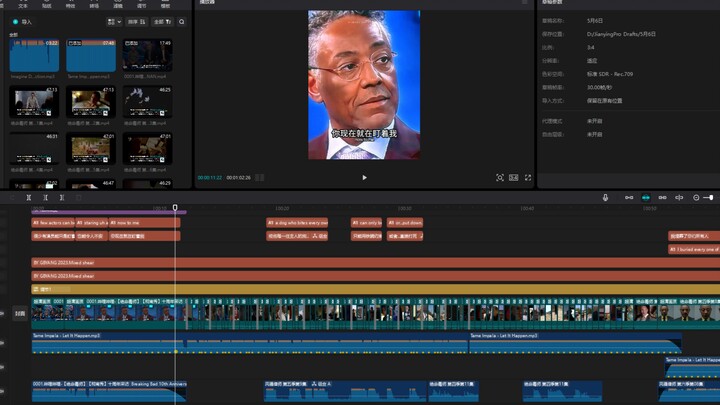
Task: Select the upper BY GBVANG Mixed shear clip
Action: pos(376,263)
